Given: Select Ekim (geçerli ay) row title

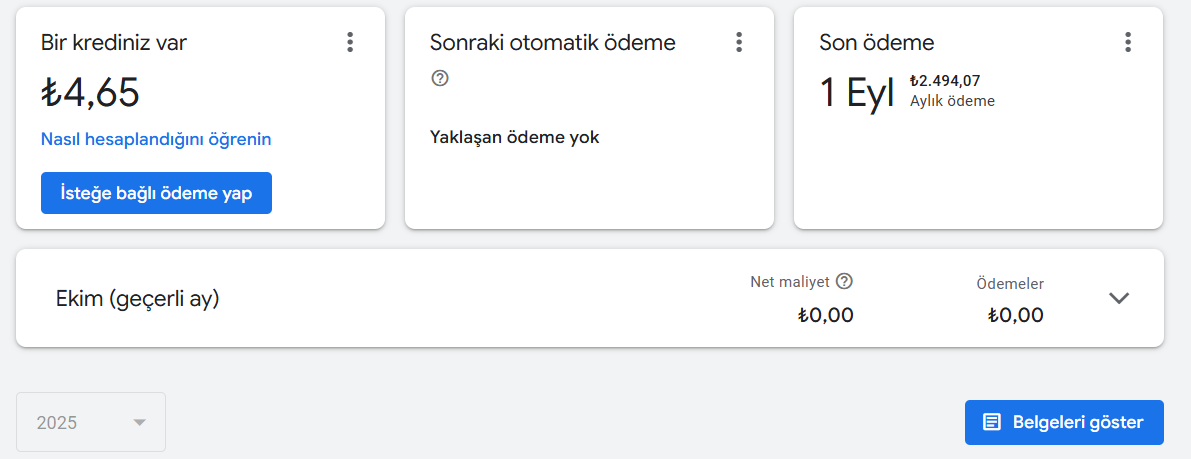Looking at the screenshot, I should click(137, 299).
